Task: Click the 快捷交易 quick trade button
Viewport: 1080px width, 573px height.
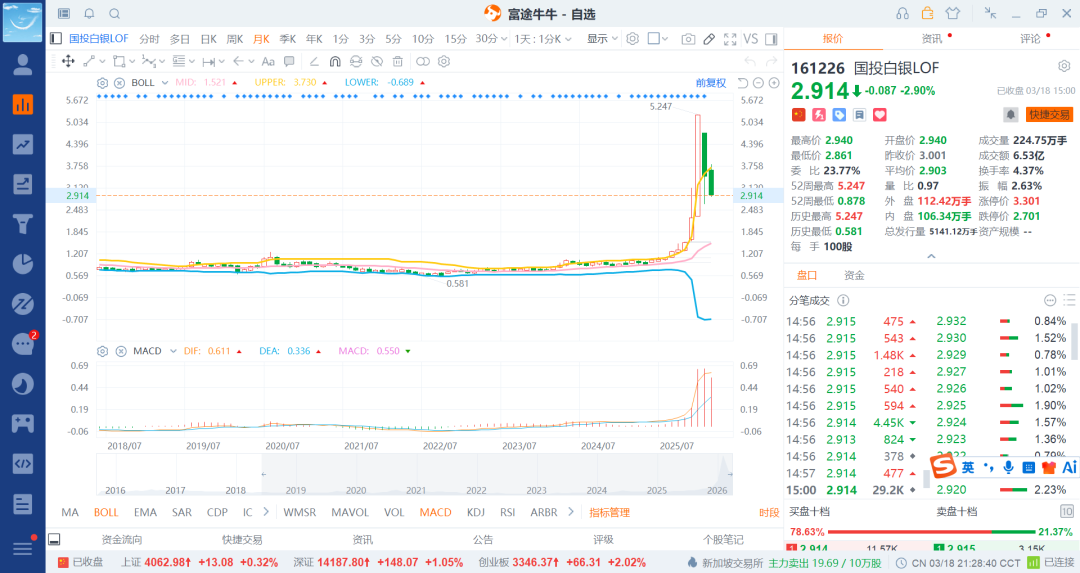Action: click(x=1050, y=114)
